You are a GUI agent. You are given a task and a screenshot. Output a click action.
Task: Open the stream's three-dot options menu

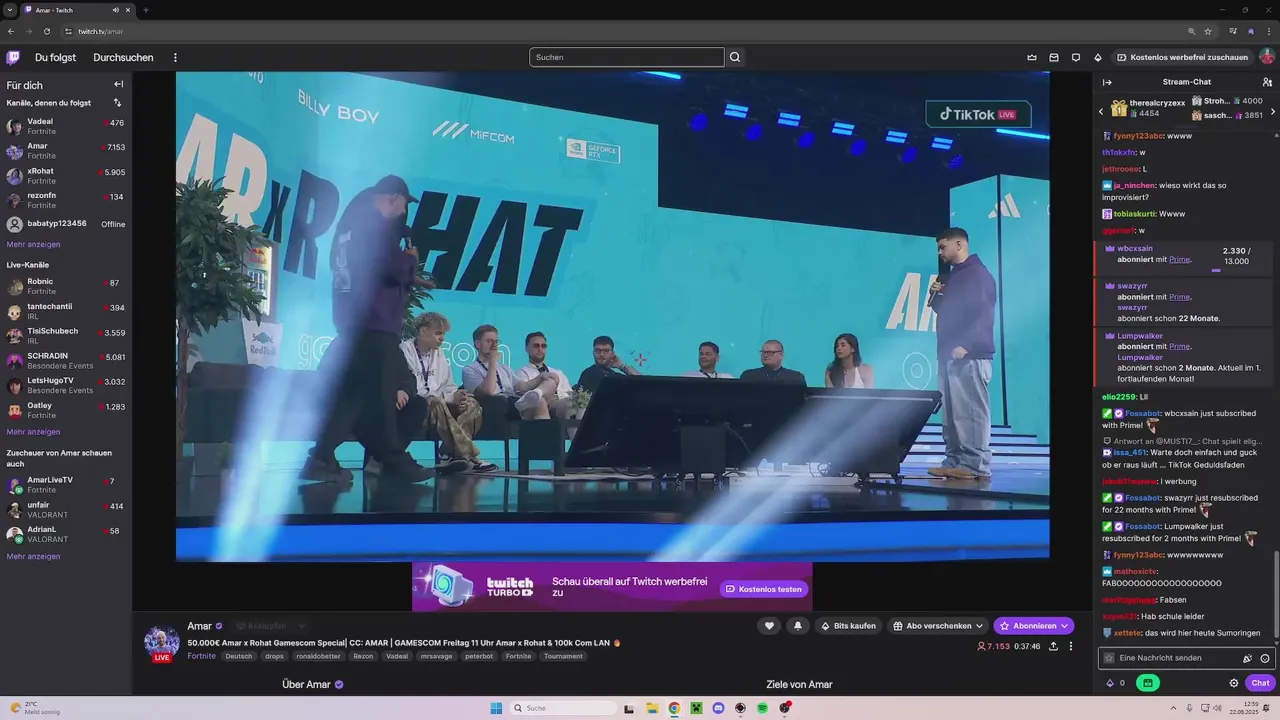coord(1070,646)
